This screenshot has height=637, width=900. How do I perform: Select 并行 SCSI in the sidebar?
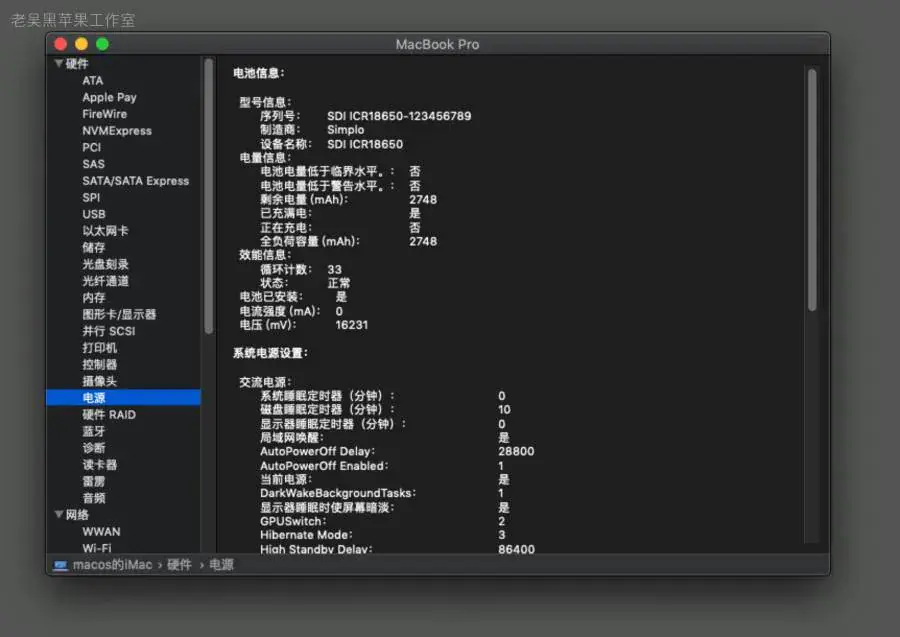click(x=108, y=331)
